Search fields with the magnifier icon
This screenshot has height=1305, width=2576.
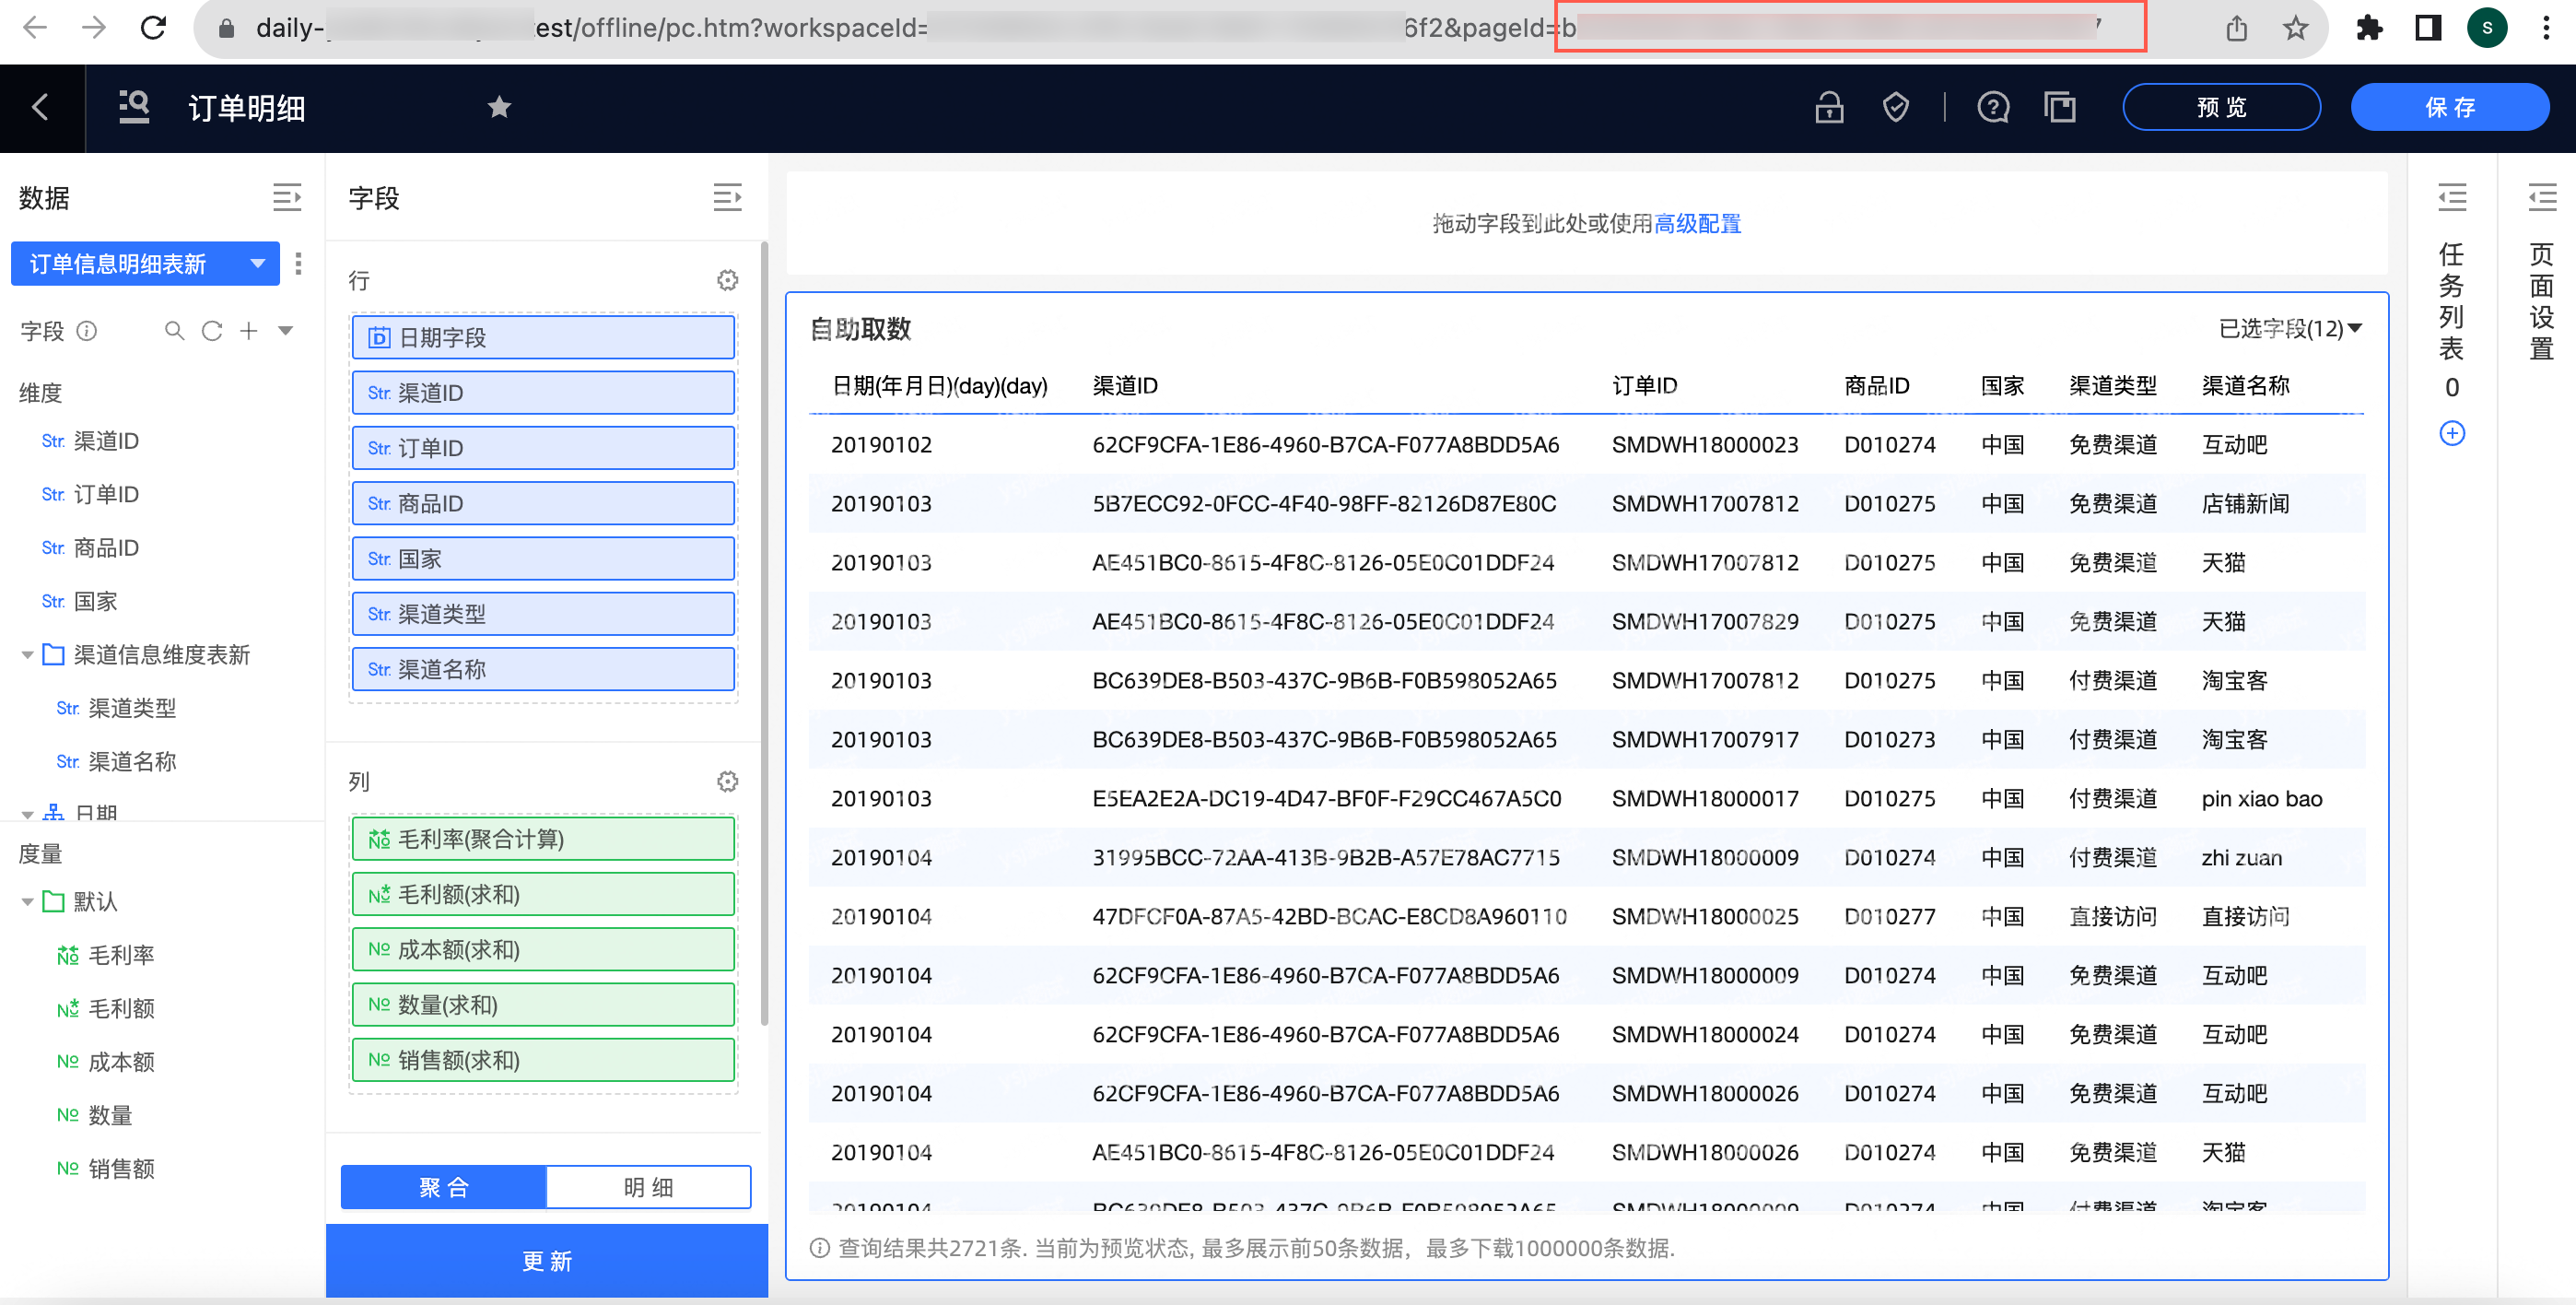(x=174, y=331)
